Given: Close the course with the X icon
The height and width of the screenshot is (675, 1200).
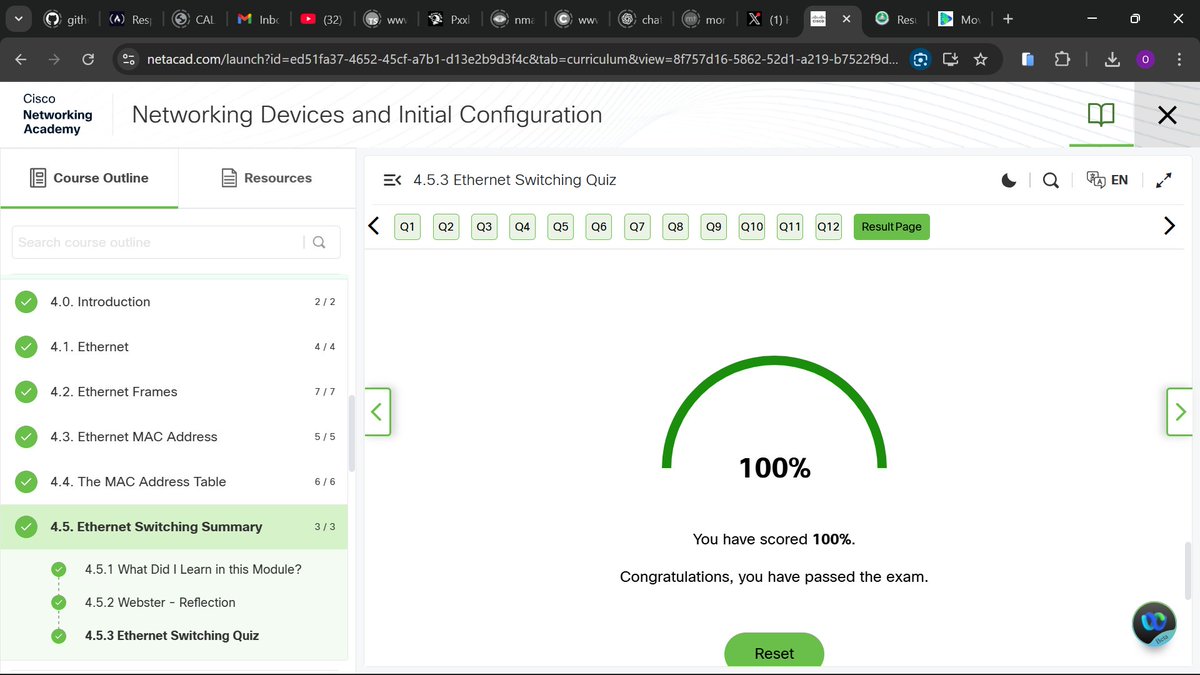Looking at the screenshot, I should click(x=1167, y=115).
